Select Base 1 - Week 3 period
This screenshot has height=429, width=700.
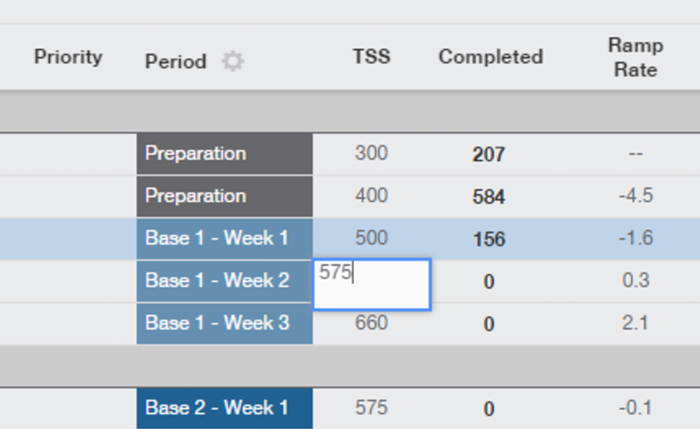(x=225, y=323)
